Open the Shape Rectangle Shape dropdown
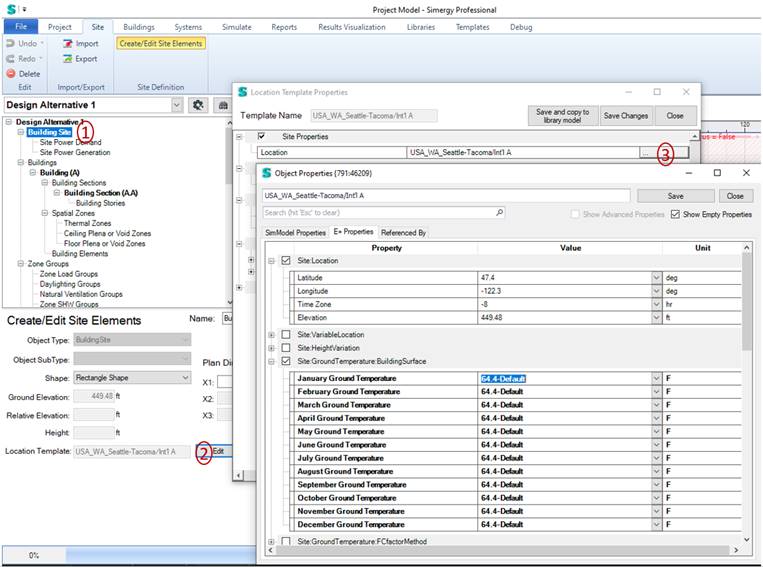Viewport: 763px width, 567px height. tap(185, 378)
